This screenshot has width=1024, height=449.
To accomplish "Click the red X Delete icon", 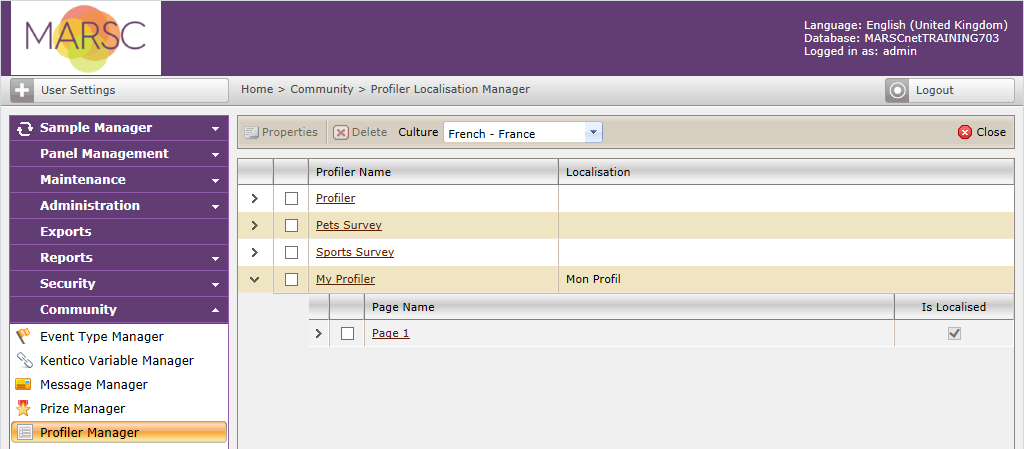I will 341,132.
